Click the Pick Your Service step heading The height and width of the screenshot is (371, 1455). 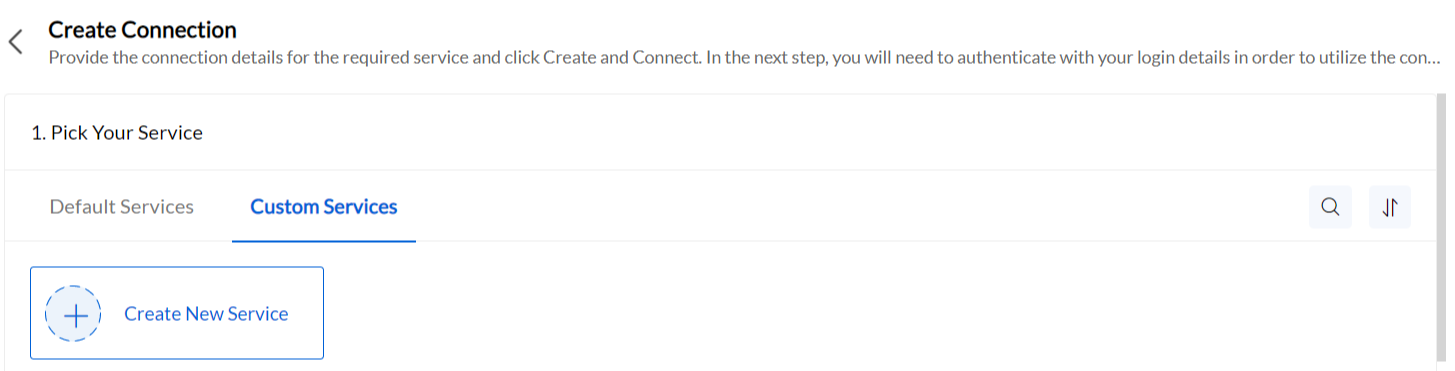click(117, 133)
